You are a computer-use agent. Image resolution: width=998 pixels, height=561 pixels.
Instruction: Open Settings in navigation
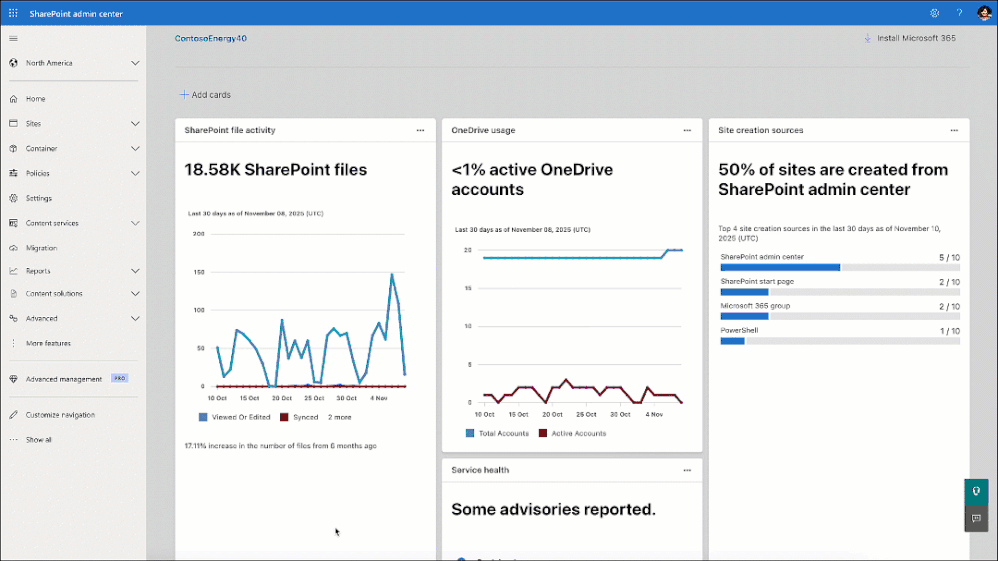(39, 198)
